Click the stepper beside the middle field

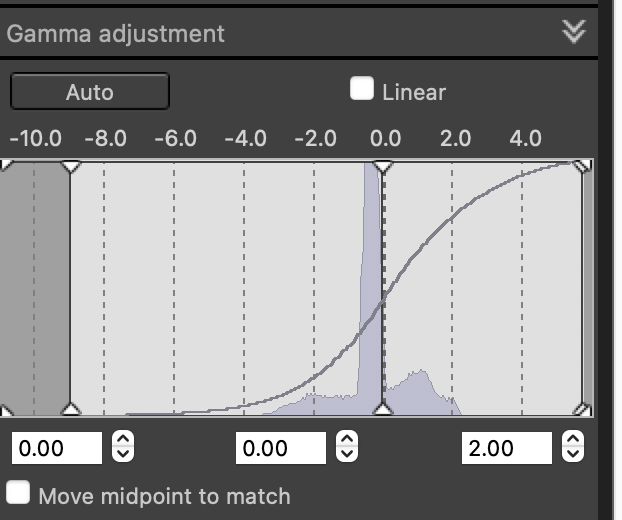pyautogui.click(x=347, y=447)
